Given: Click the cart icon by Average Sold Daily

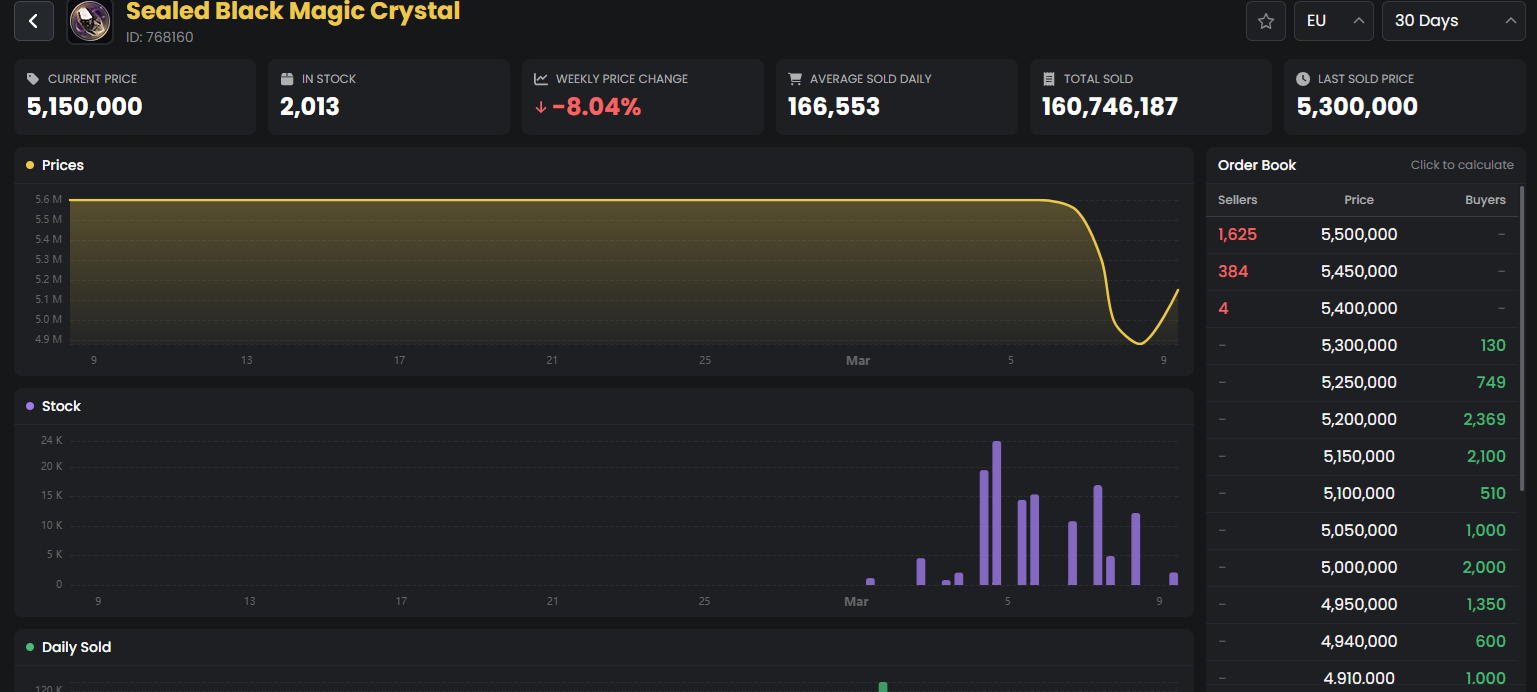Looking at the screenshot, I should coord(795,79).
